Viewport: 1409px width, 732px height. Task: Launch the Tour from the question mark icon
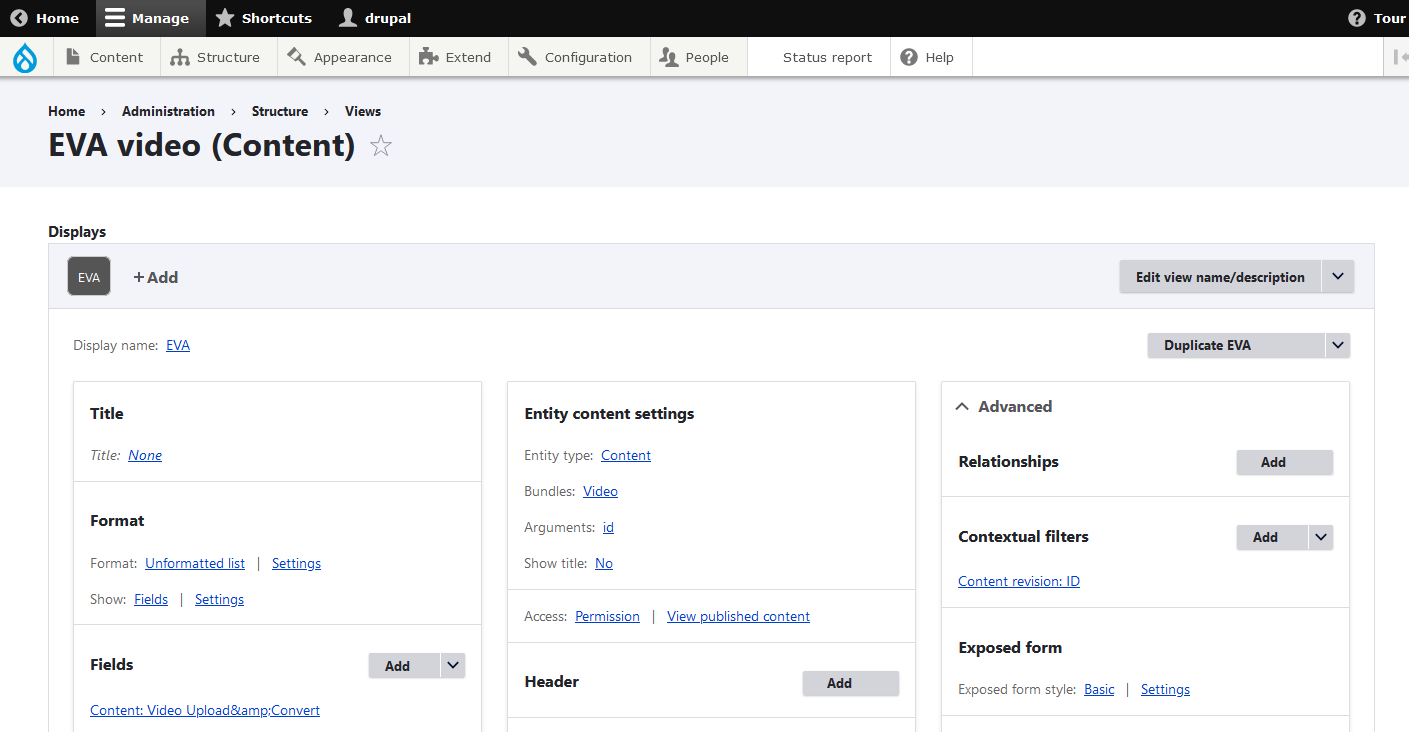tap(1356, 17)
